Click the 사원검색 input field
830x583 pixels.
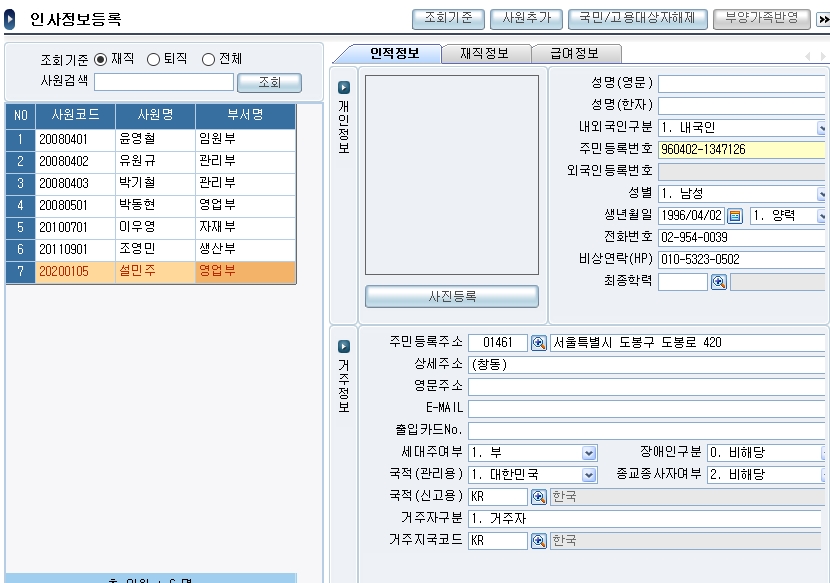pyautogui.click(x=163, y=82)
